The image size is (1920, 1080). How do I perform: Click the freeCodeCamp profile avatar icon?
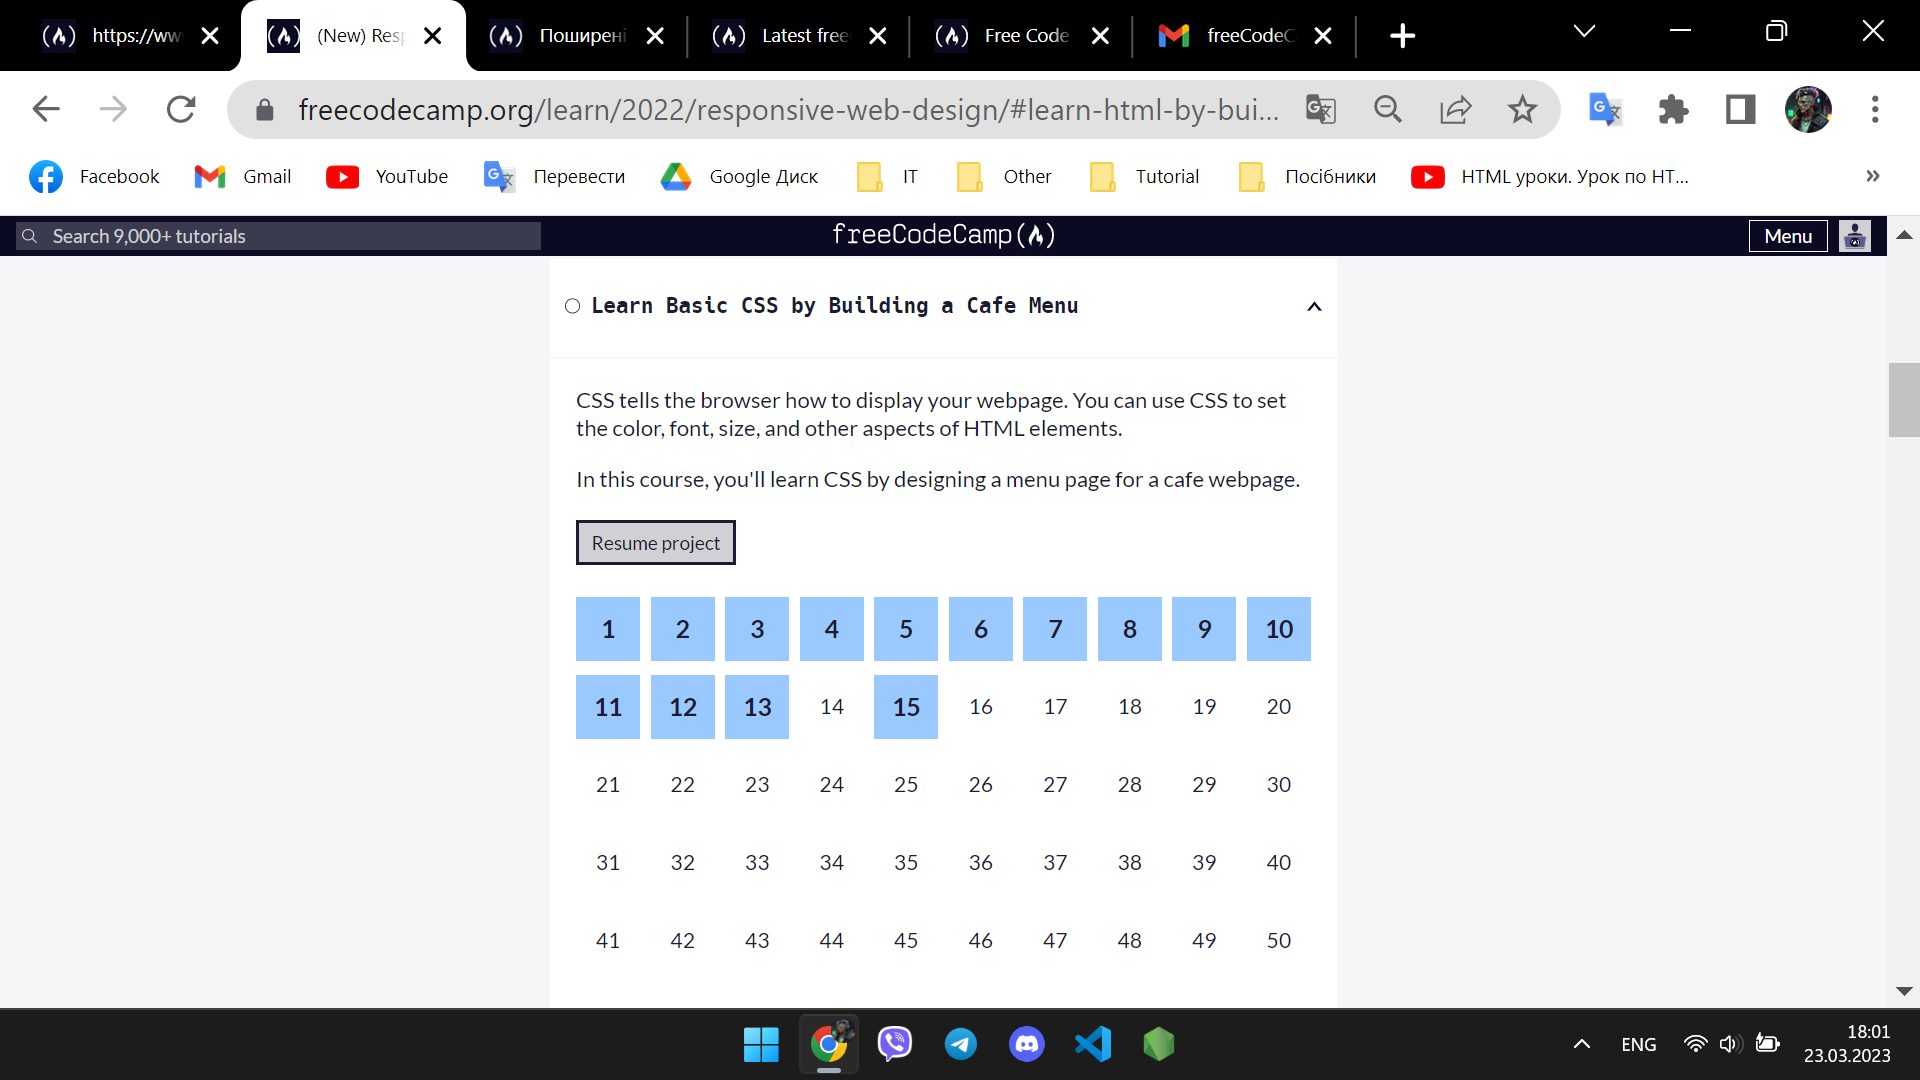[1855, 236]
